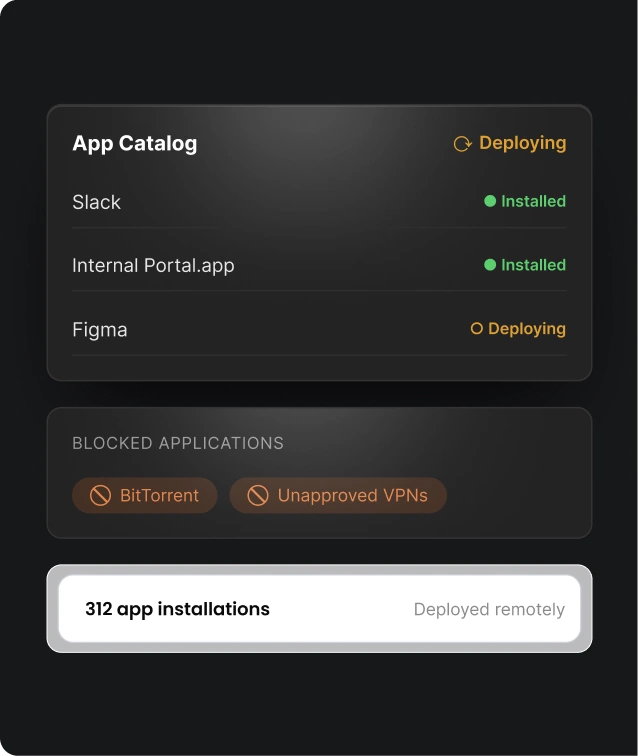The image size is (638, 756).
Task: Click the Deployed remotely label
Action: coord(489,609)
